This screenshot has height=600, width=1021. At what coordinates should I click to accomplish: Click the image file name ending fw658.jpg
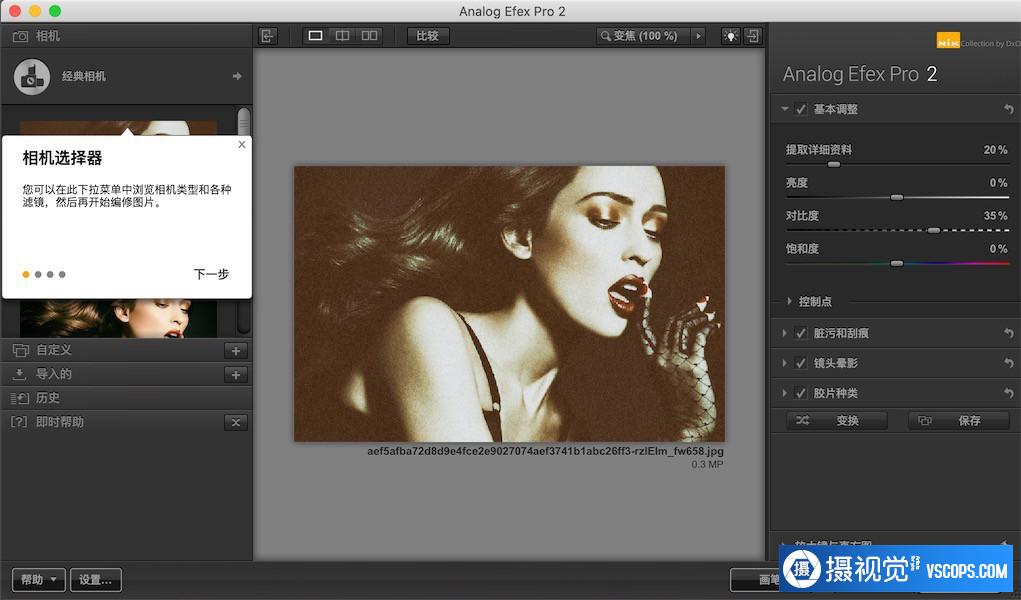[x=545, y=451]
